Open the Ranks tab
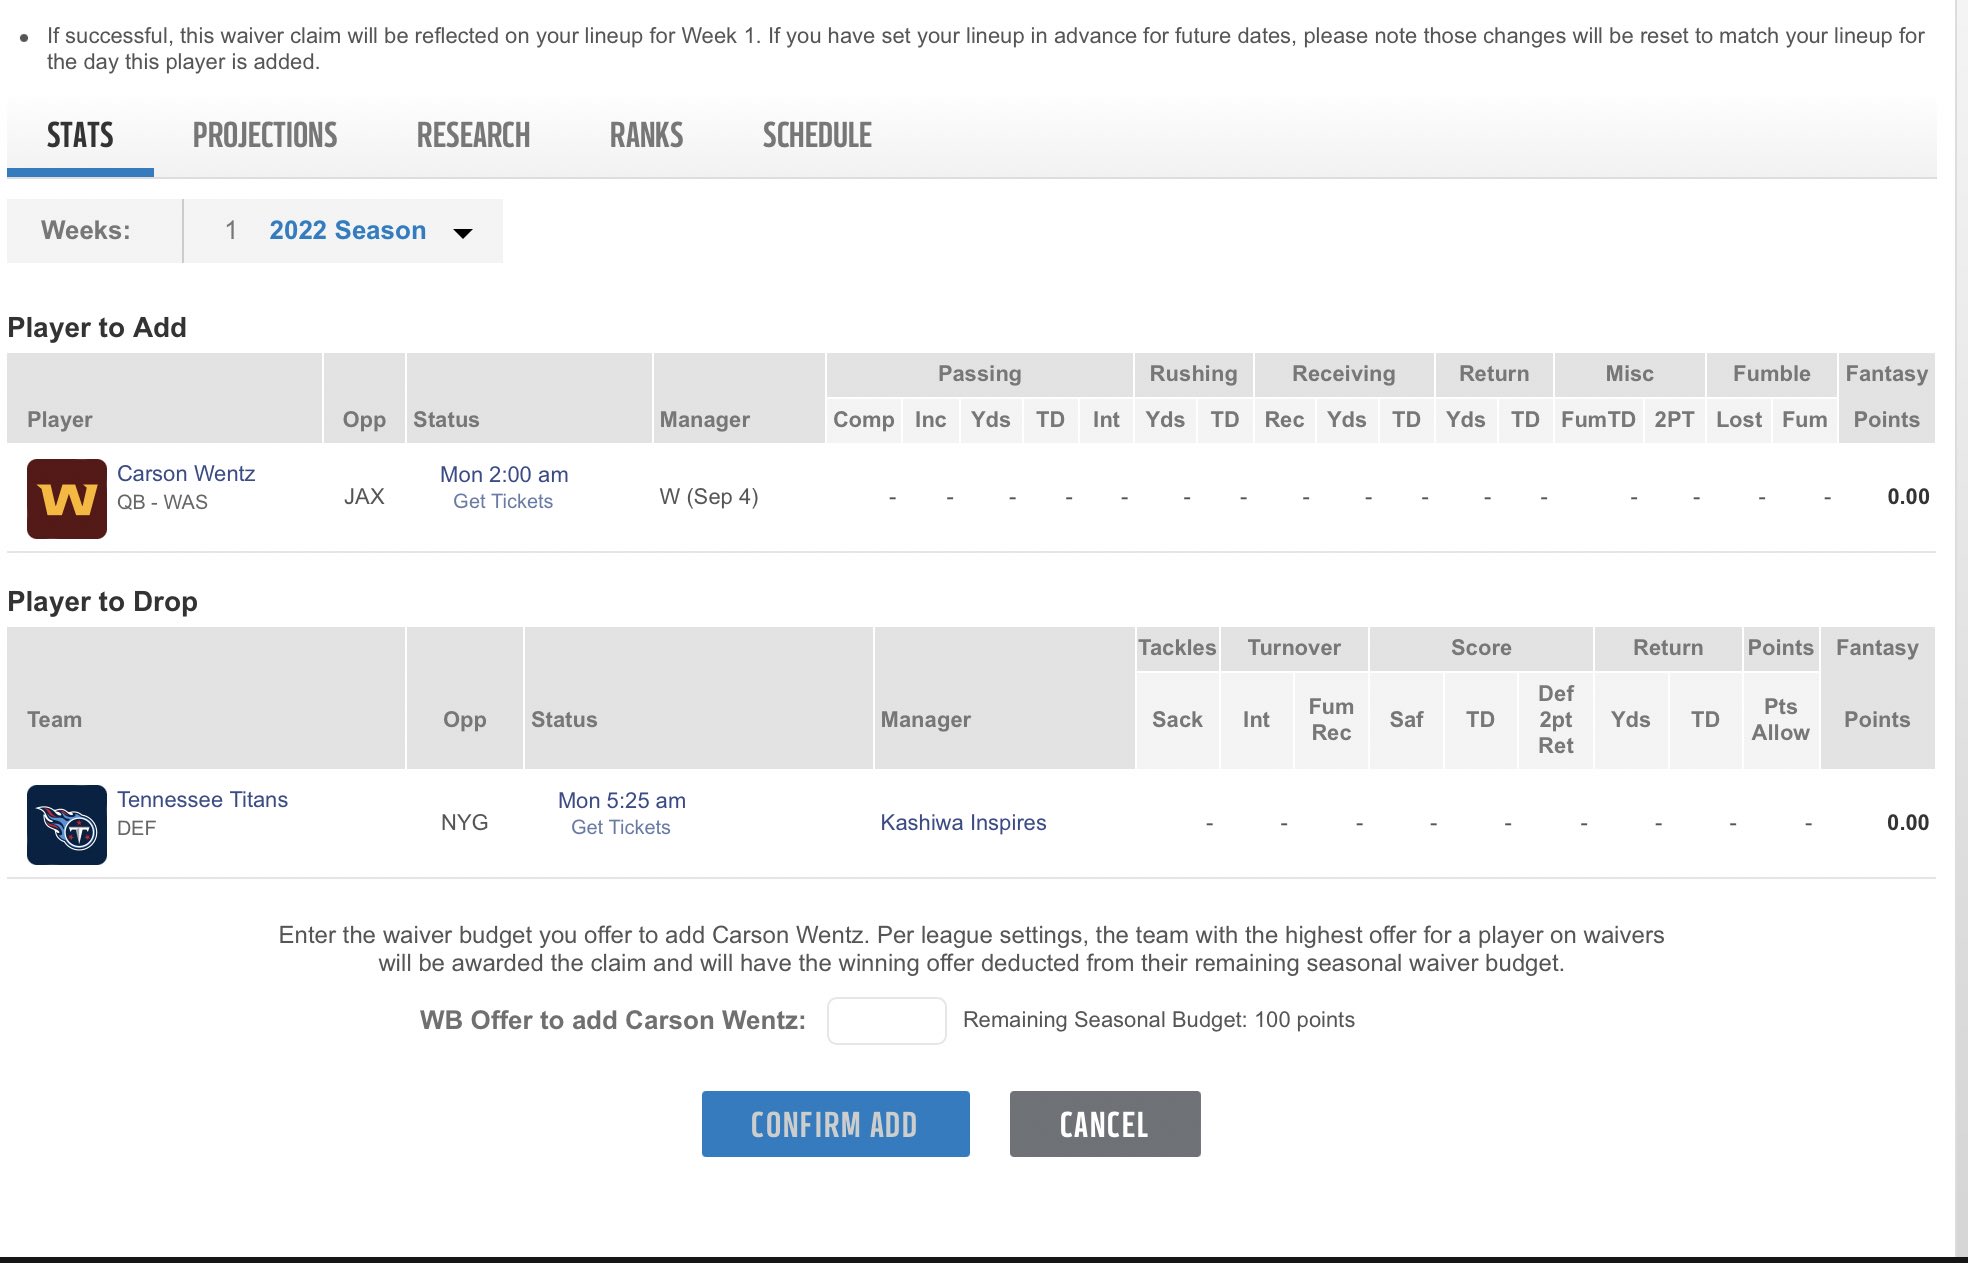This screenshot has width=1968, height=1263. click(x=646, y=136)
